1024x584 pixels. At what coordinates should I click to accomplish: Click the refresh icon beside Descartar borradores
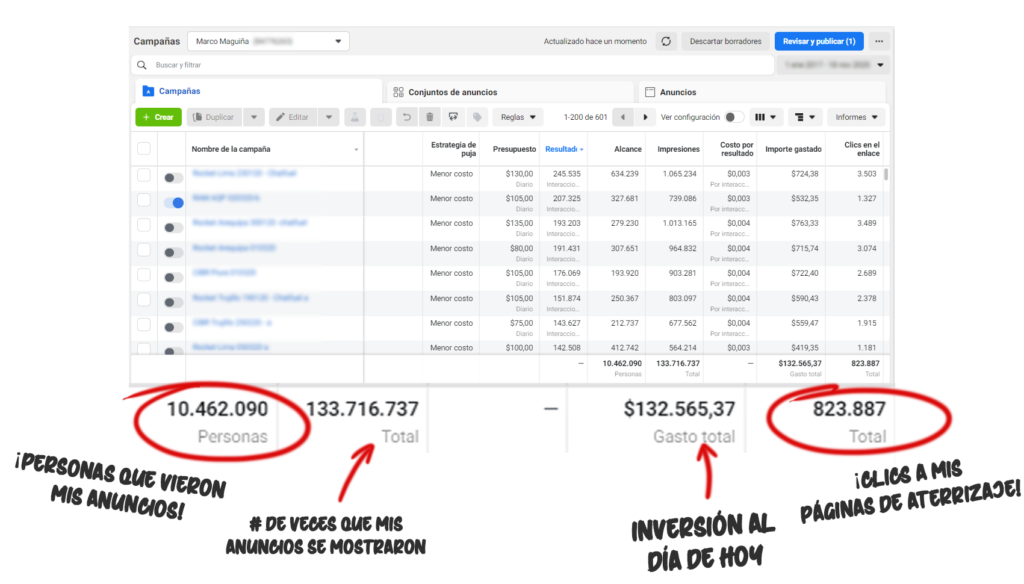point(666,42)
